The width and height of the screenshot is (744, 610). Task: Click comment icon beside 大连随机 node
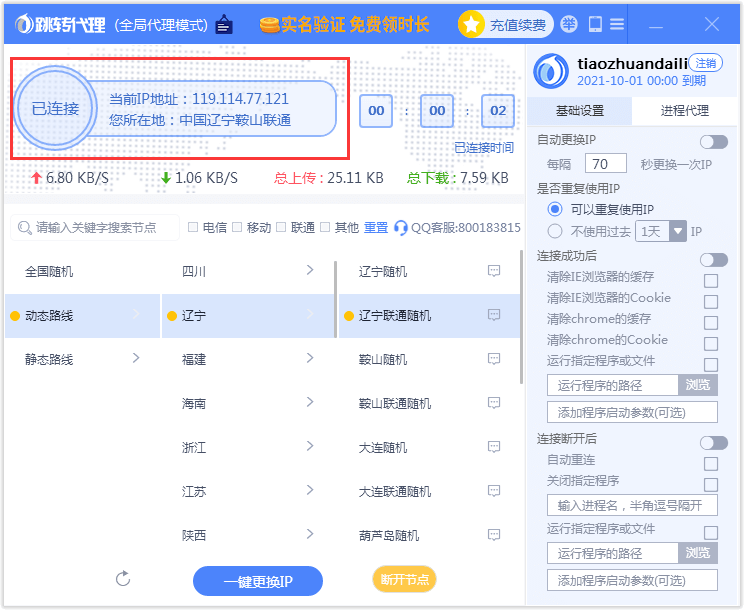tap(493, 447)
